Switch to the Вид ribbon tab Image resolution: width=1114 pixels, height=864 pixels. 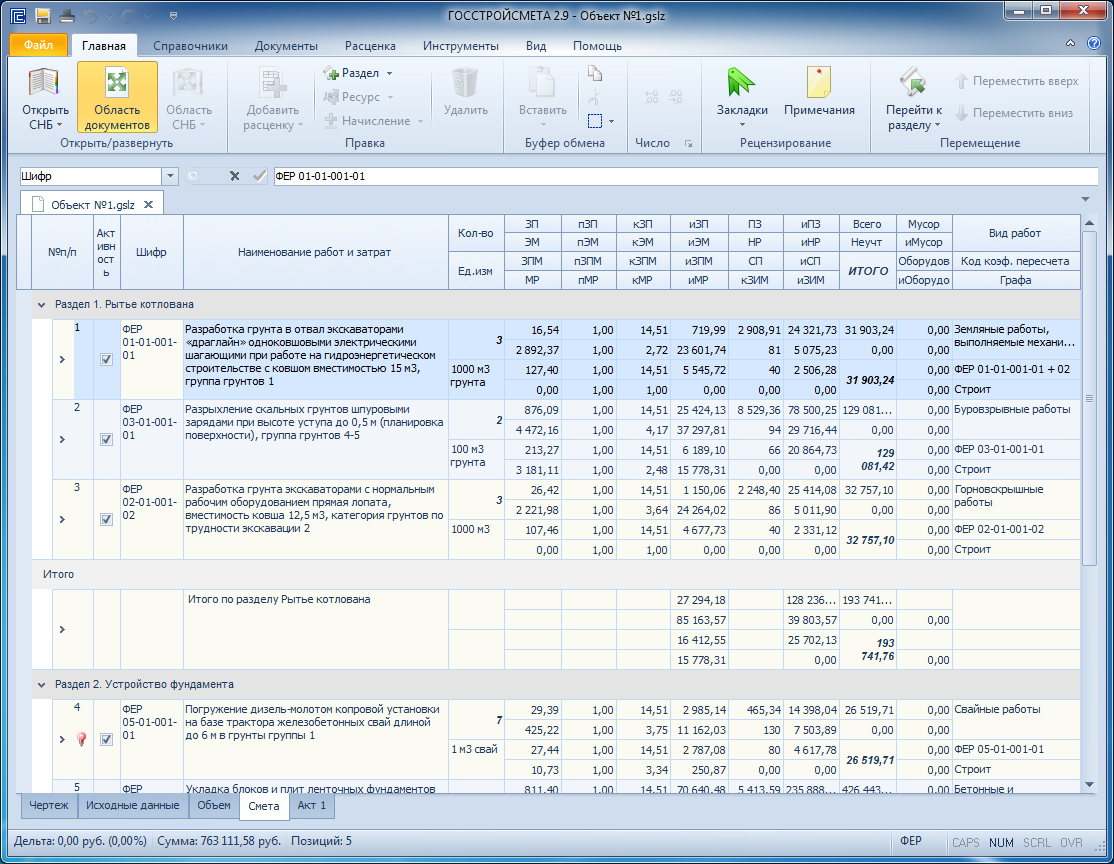pyautogui.click(x=536, y=45)
